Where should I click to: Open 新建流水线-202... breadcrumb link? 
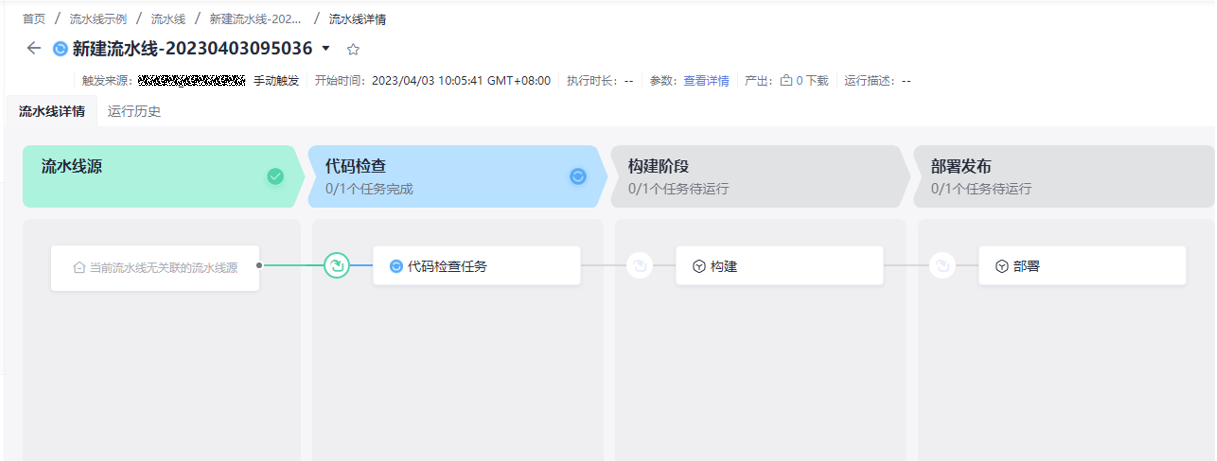tap(256, 19)
